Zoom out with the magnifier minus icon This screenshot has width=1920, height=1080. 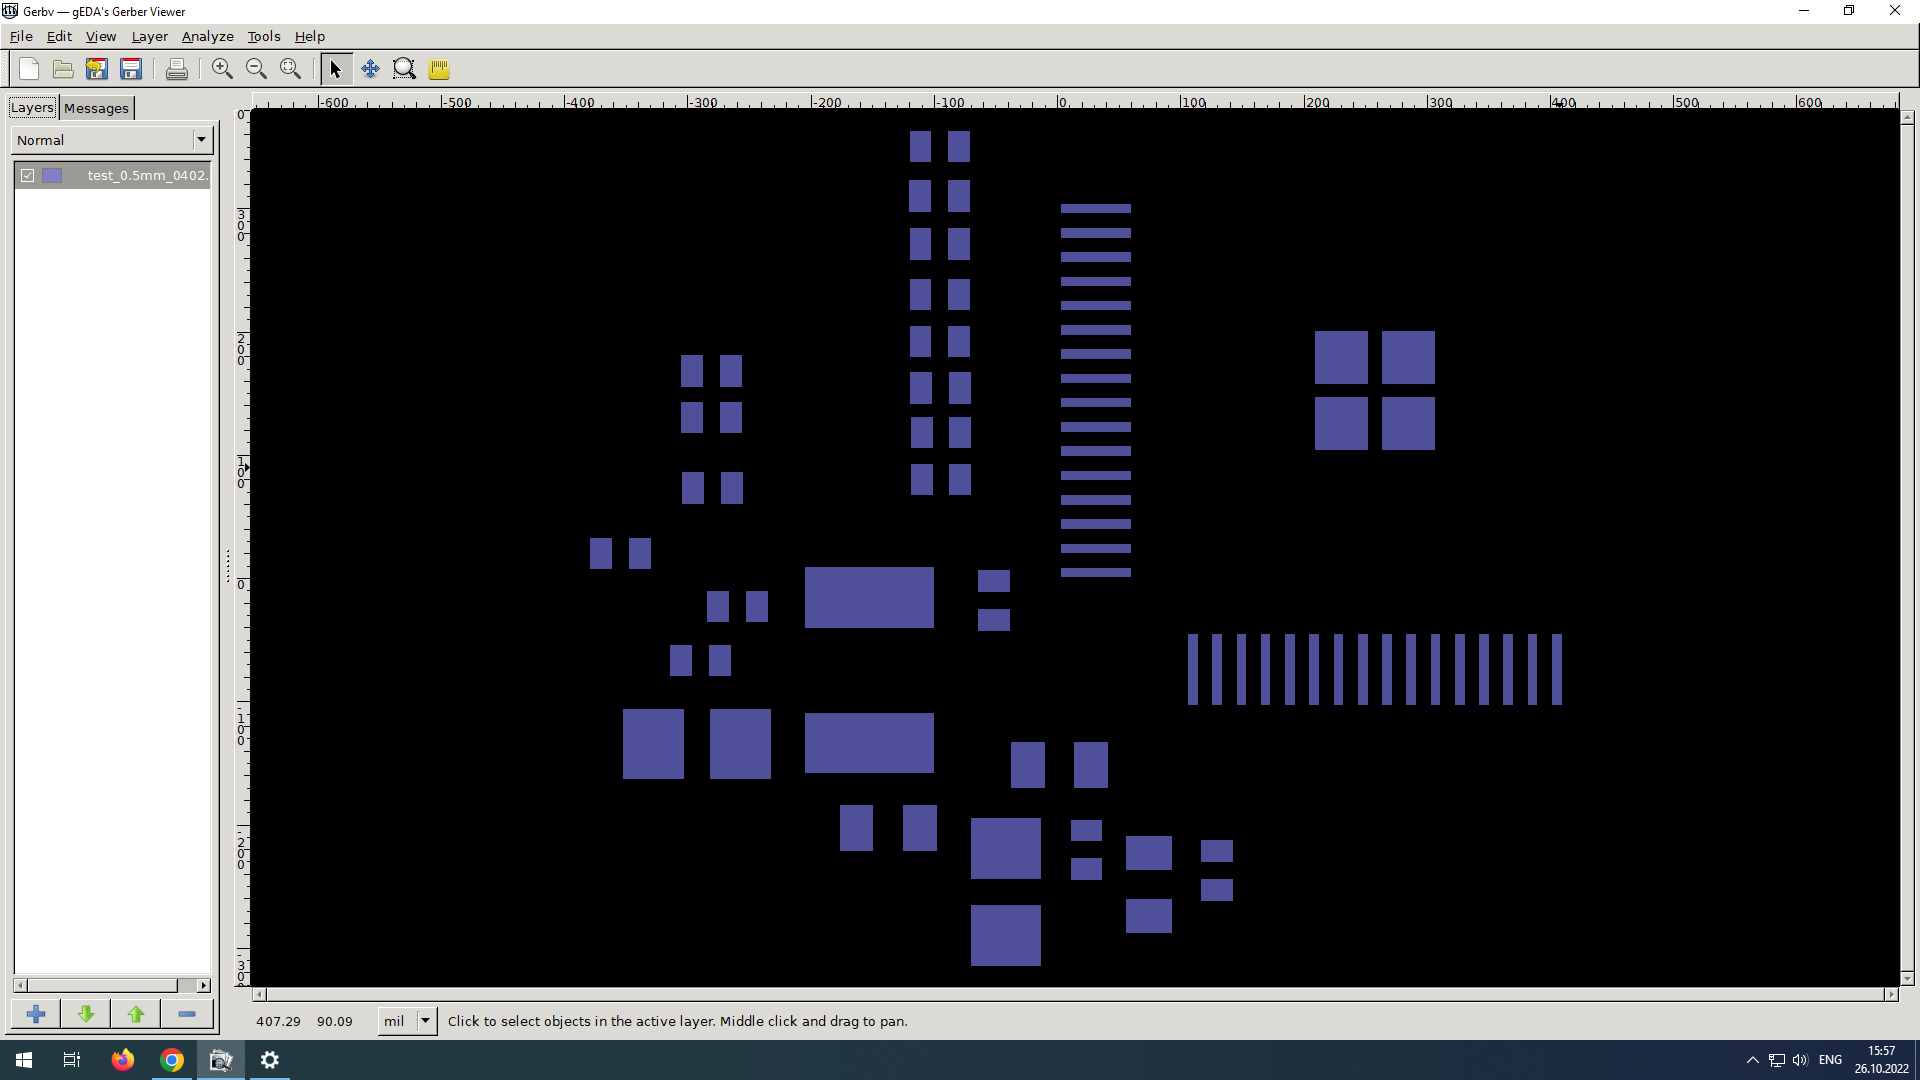coord(256,69)
